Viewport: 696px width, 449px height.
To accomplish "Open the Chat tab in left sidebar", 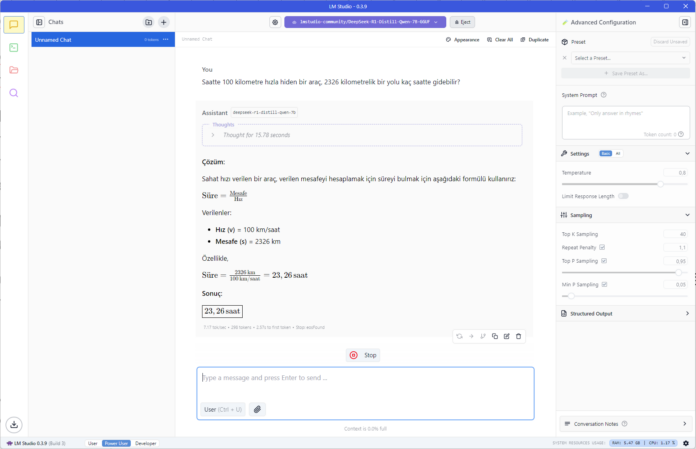I will pyautogui.click(x=14, y=24).
